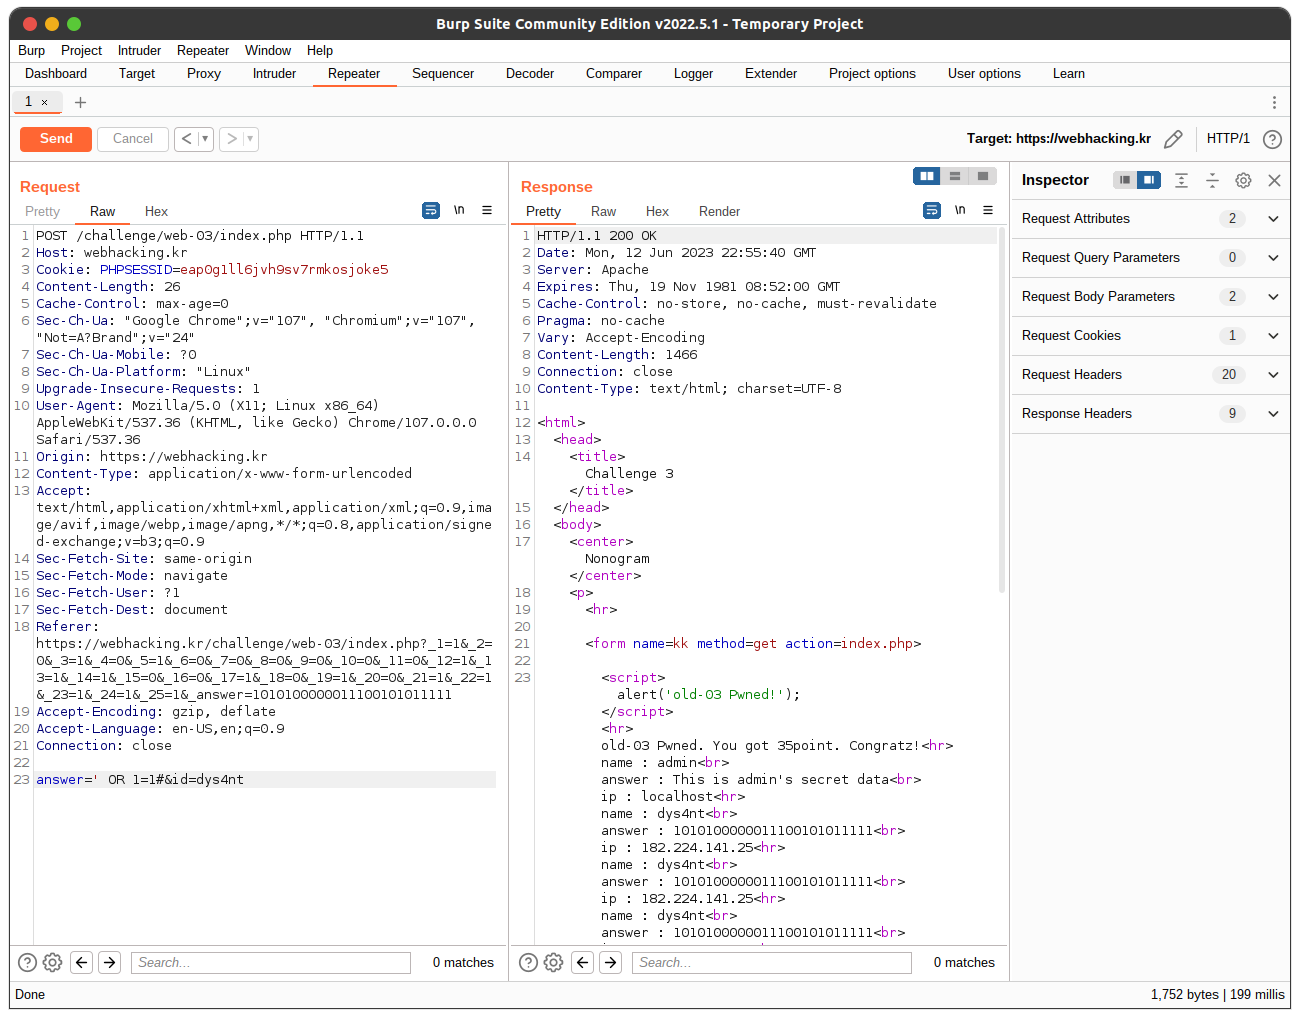Open Request search help icon
Image resolution: width=1300 pixels, height=1018 pixels.
coord(27,962)
